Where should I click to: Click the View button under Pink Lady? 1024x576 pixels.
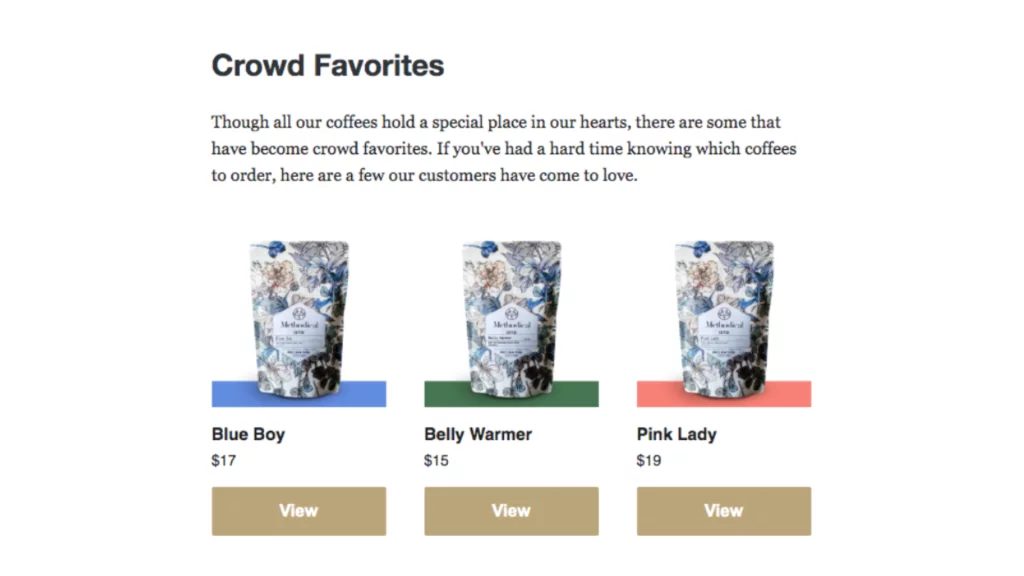point(724,511)
